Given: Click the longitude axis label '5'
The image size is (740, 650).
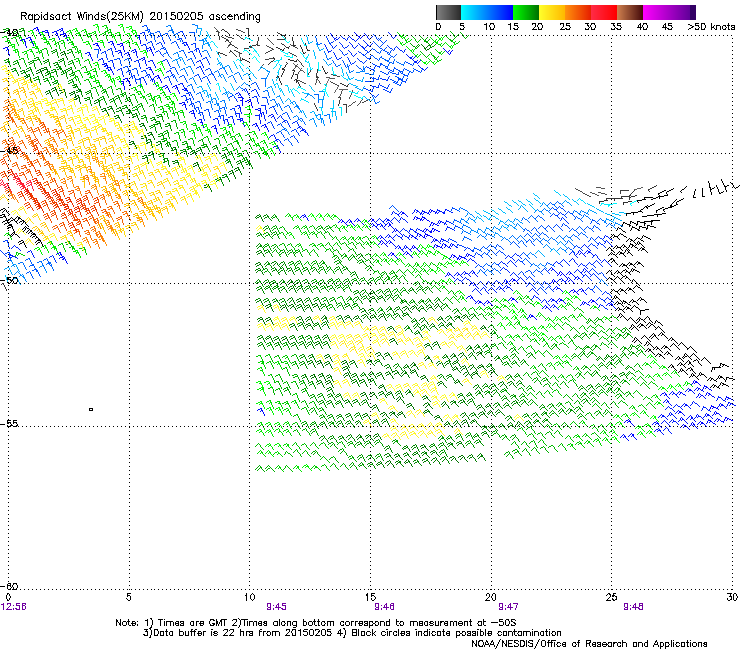Looking at the screenshot, I should click(x=129, y=597).
